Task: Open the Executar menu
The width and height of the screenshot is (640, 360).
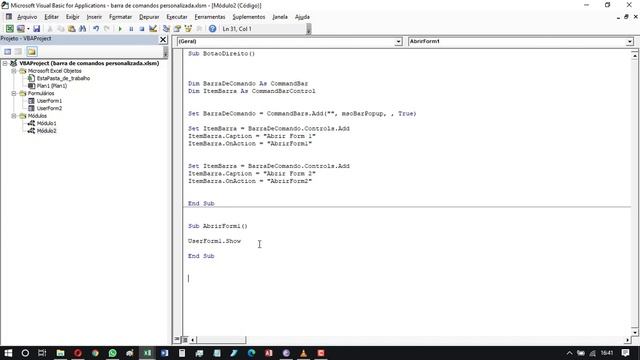Action: (177, 17)
